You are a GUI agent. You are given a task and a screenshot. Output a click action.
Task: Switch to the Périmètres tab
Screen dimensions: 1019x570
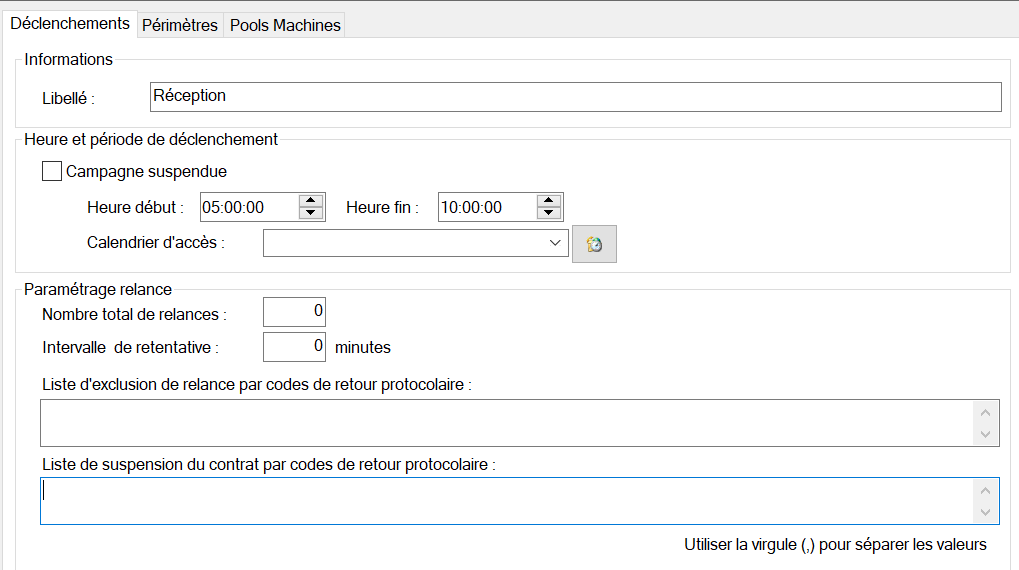pos(180,25)
